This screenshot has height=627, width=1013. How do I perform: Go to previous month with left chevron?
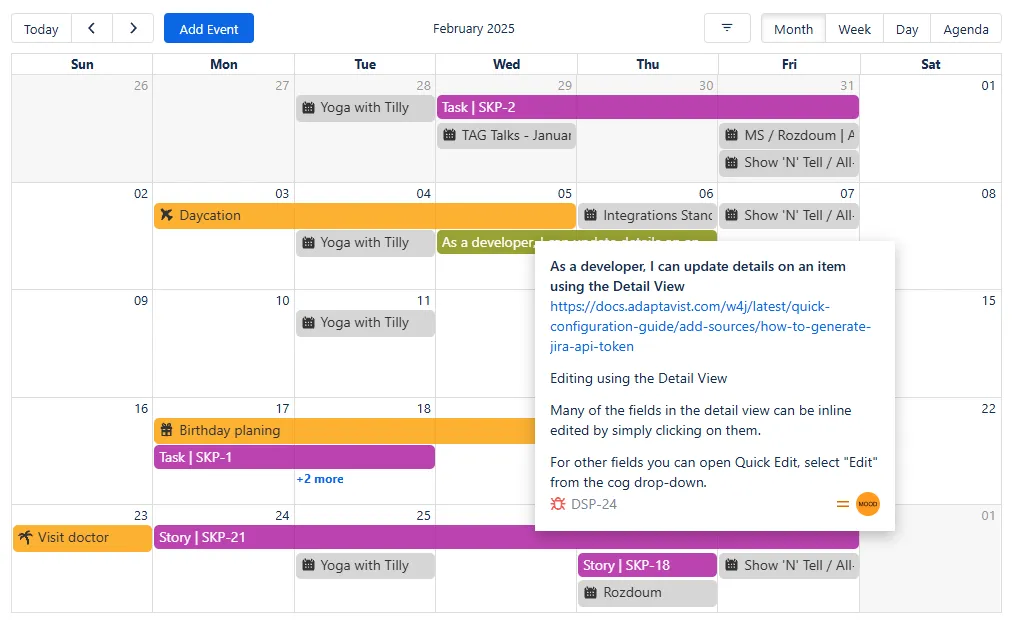click(x=92, y=28)
